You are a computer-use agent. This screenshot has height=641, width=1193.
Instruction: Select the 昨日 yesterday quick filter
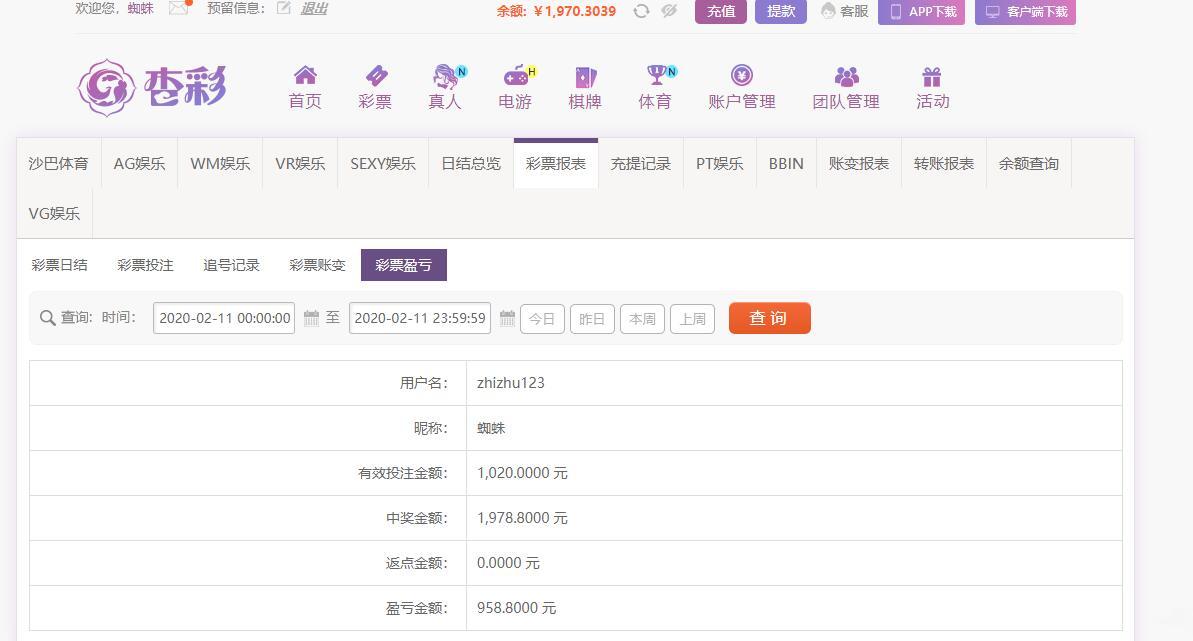click(x=592, y=319)
